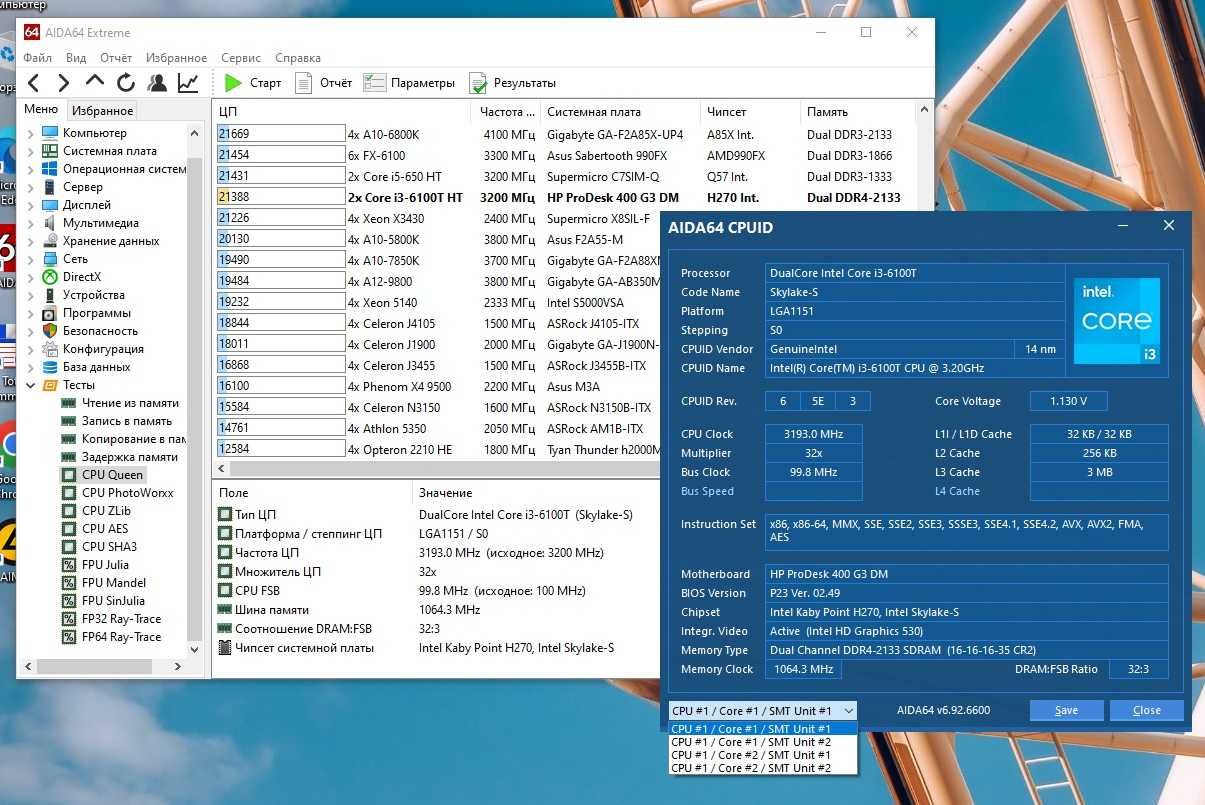Expand the Сеть tree node arrow
Screen dimensions: 1205x805
[x=30, y=259]
